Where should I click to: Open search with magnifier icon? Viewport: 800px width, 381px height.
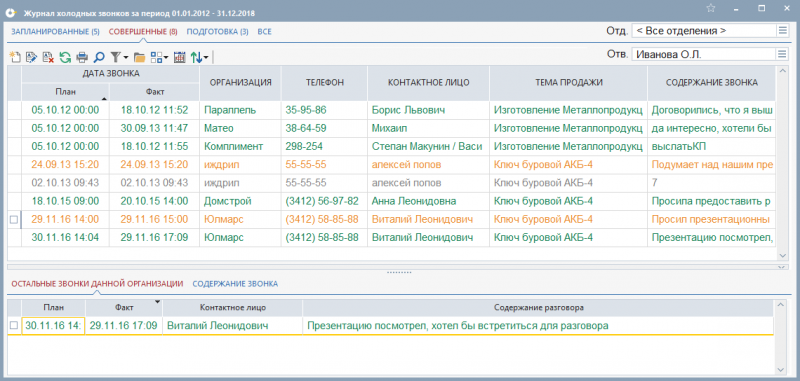(x=99, y=58)
